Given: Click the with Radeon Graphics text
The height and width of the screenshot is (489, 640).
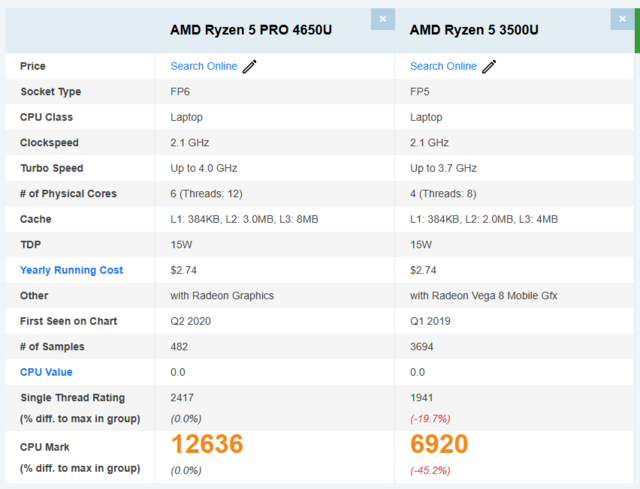Looking at the screenshot, I should click(x=222, y=296).
